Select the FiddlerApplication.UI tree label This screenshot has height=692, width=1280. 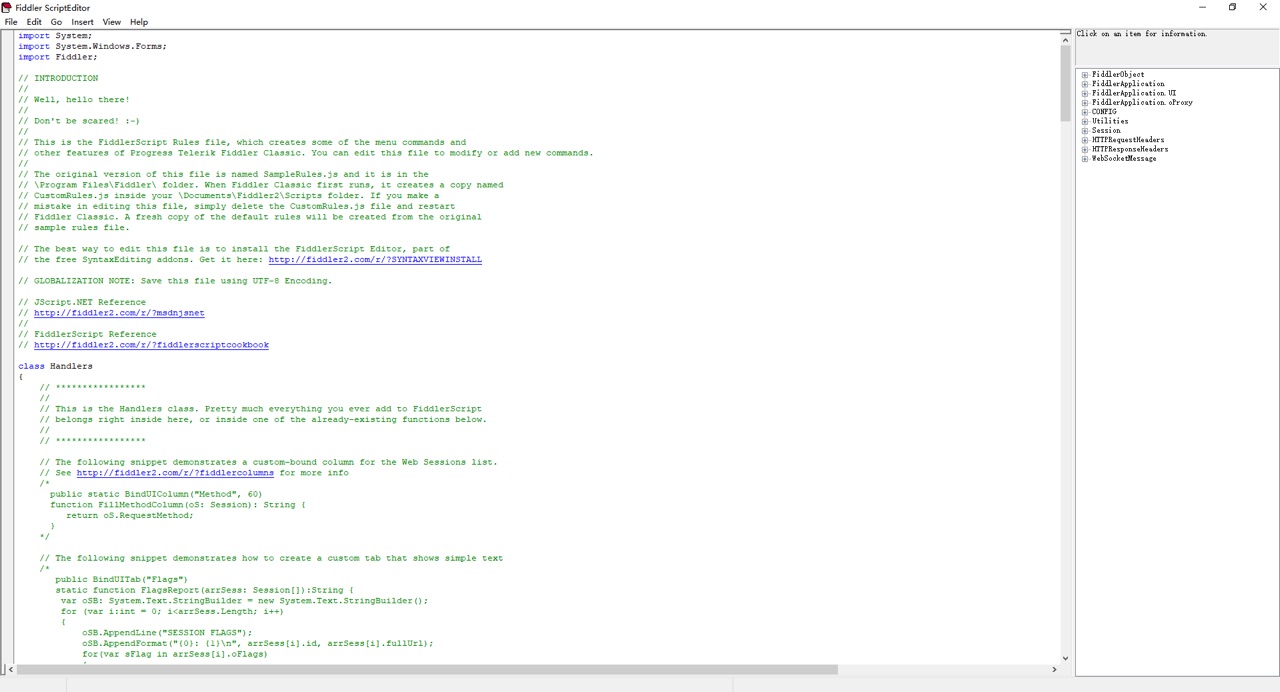(1134, 93)
